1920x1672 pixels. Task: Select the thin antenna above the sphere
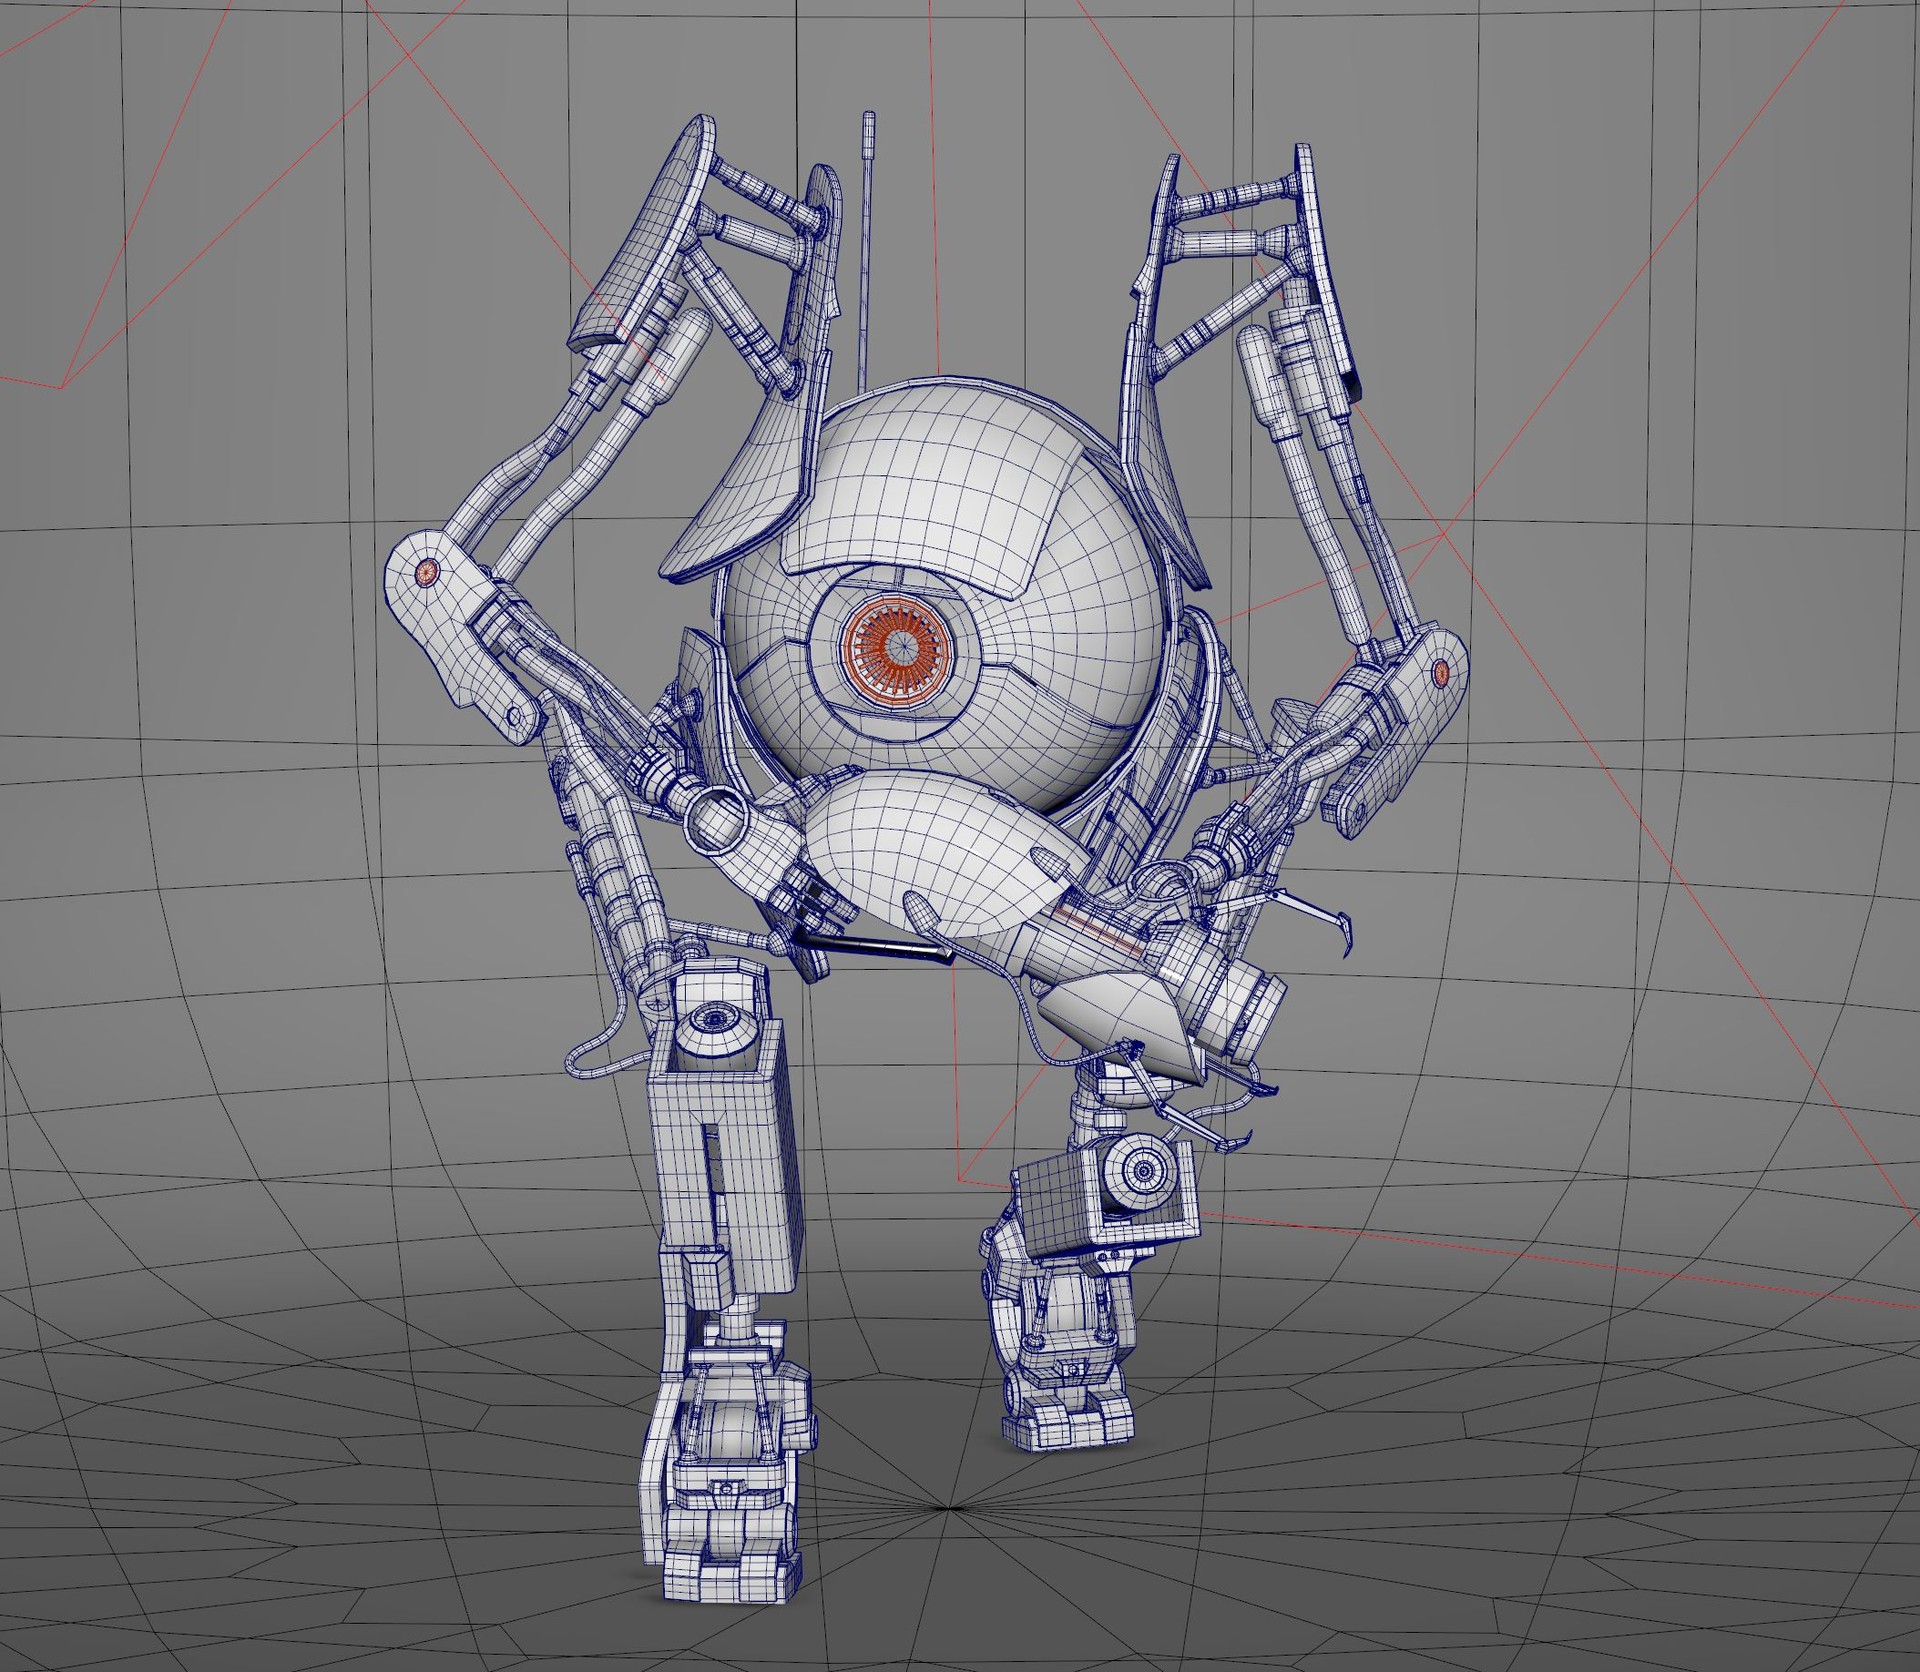pos(867,250)
